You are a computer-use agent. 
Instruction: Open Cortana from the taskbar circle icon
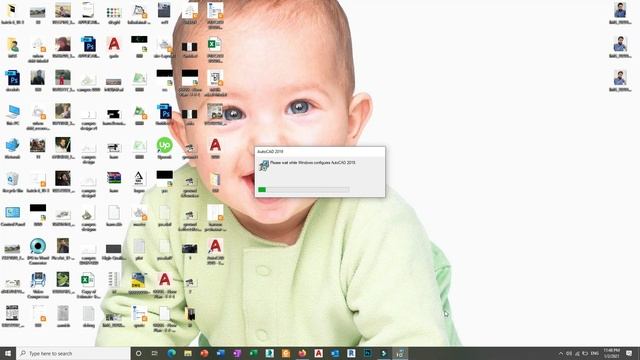tap(138, 353)
